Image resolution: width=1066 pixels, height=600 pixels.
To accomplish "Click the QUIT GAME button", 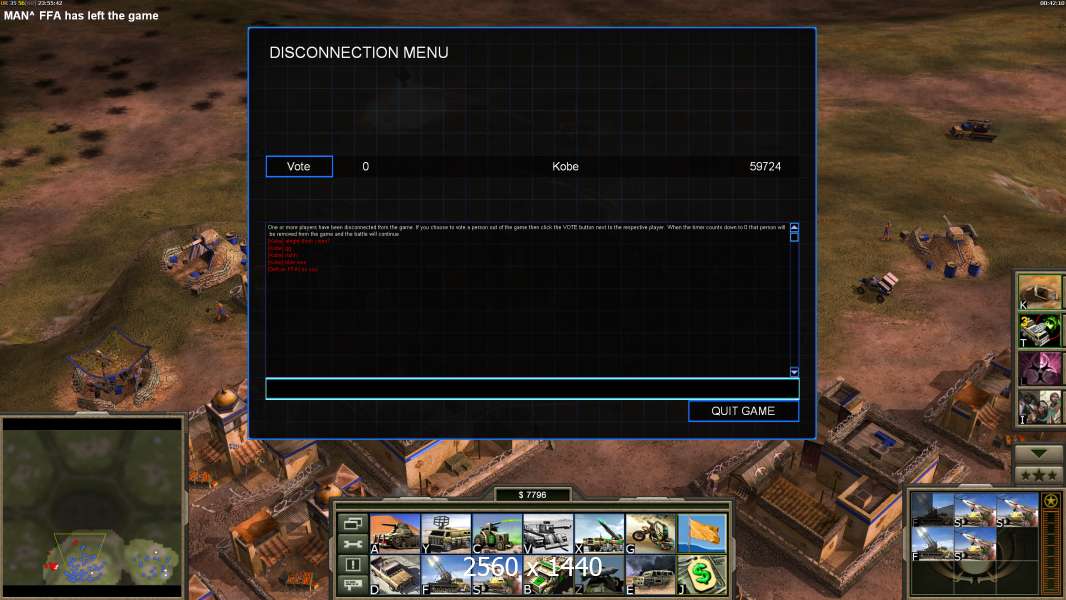I will tap(743, 411).
